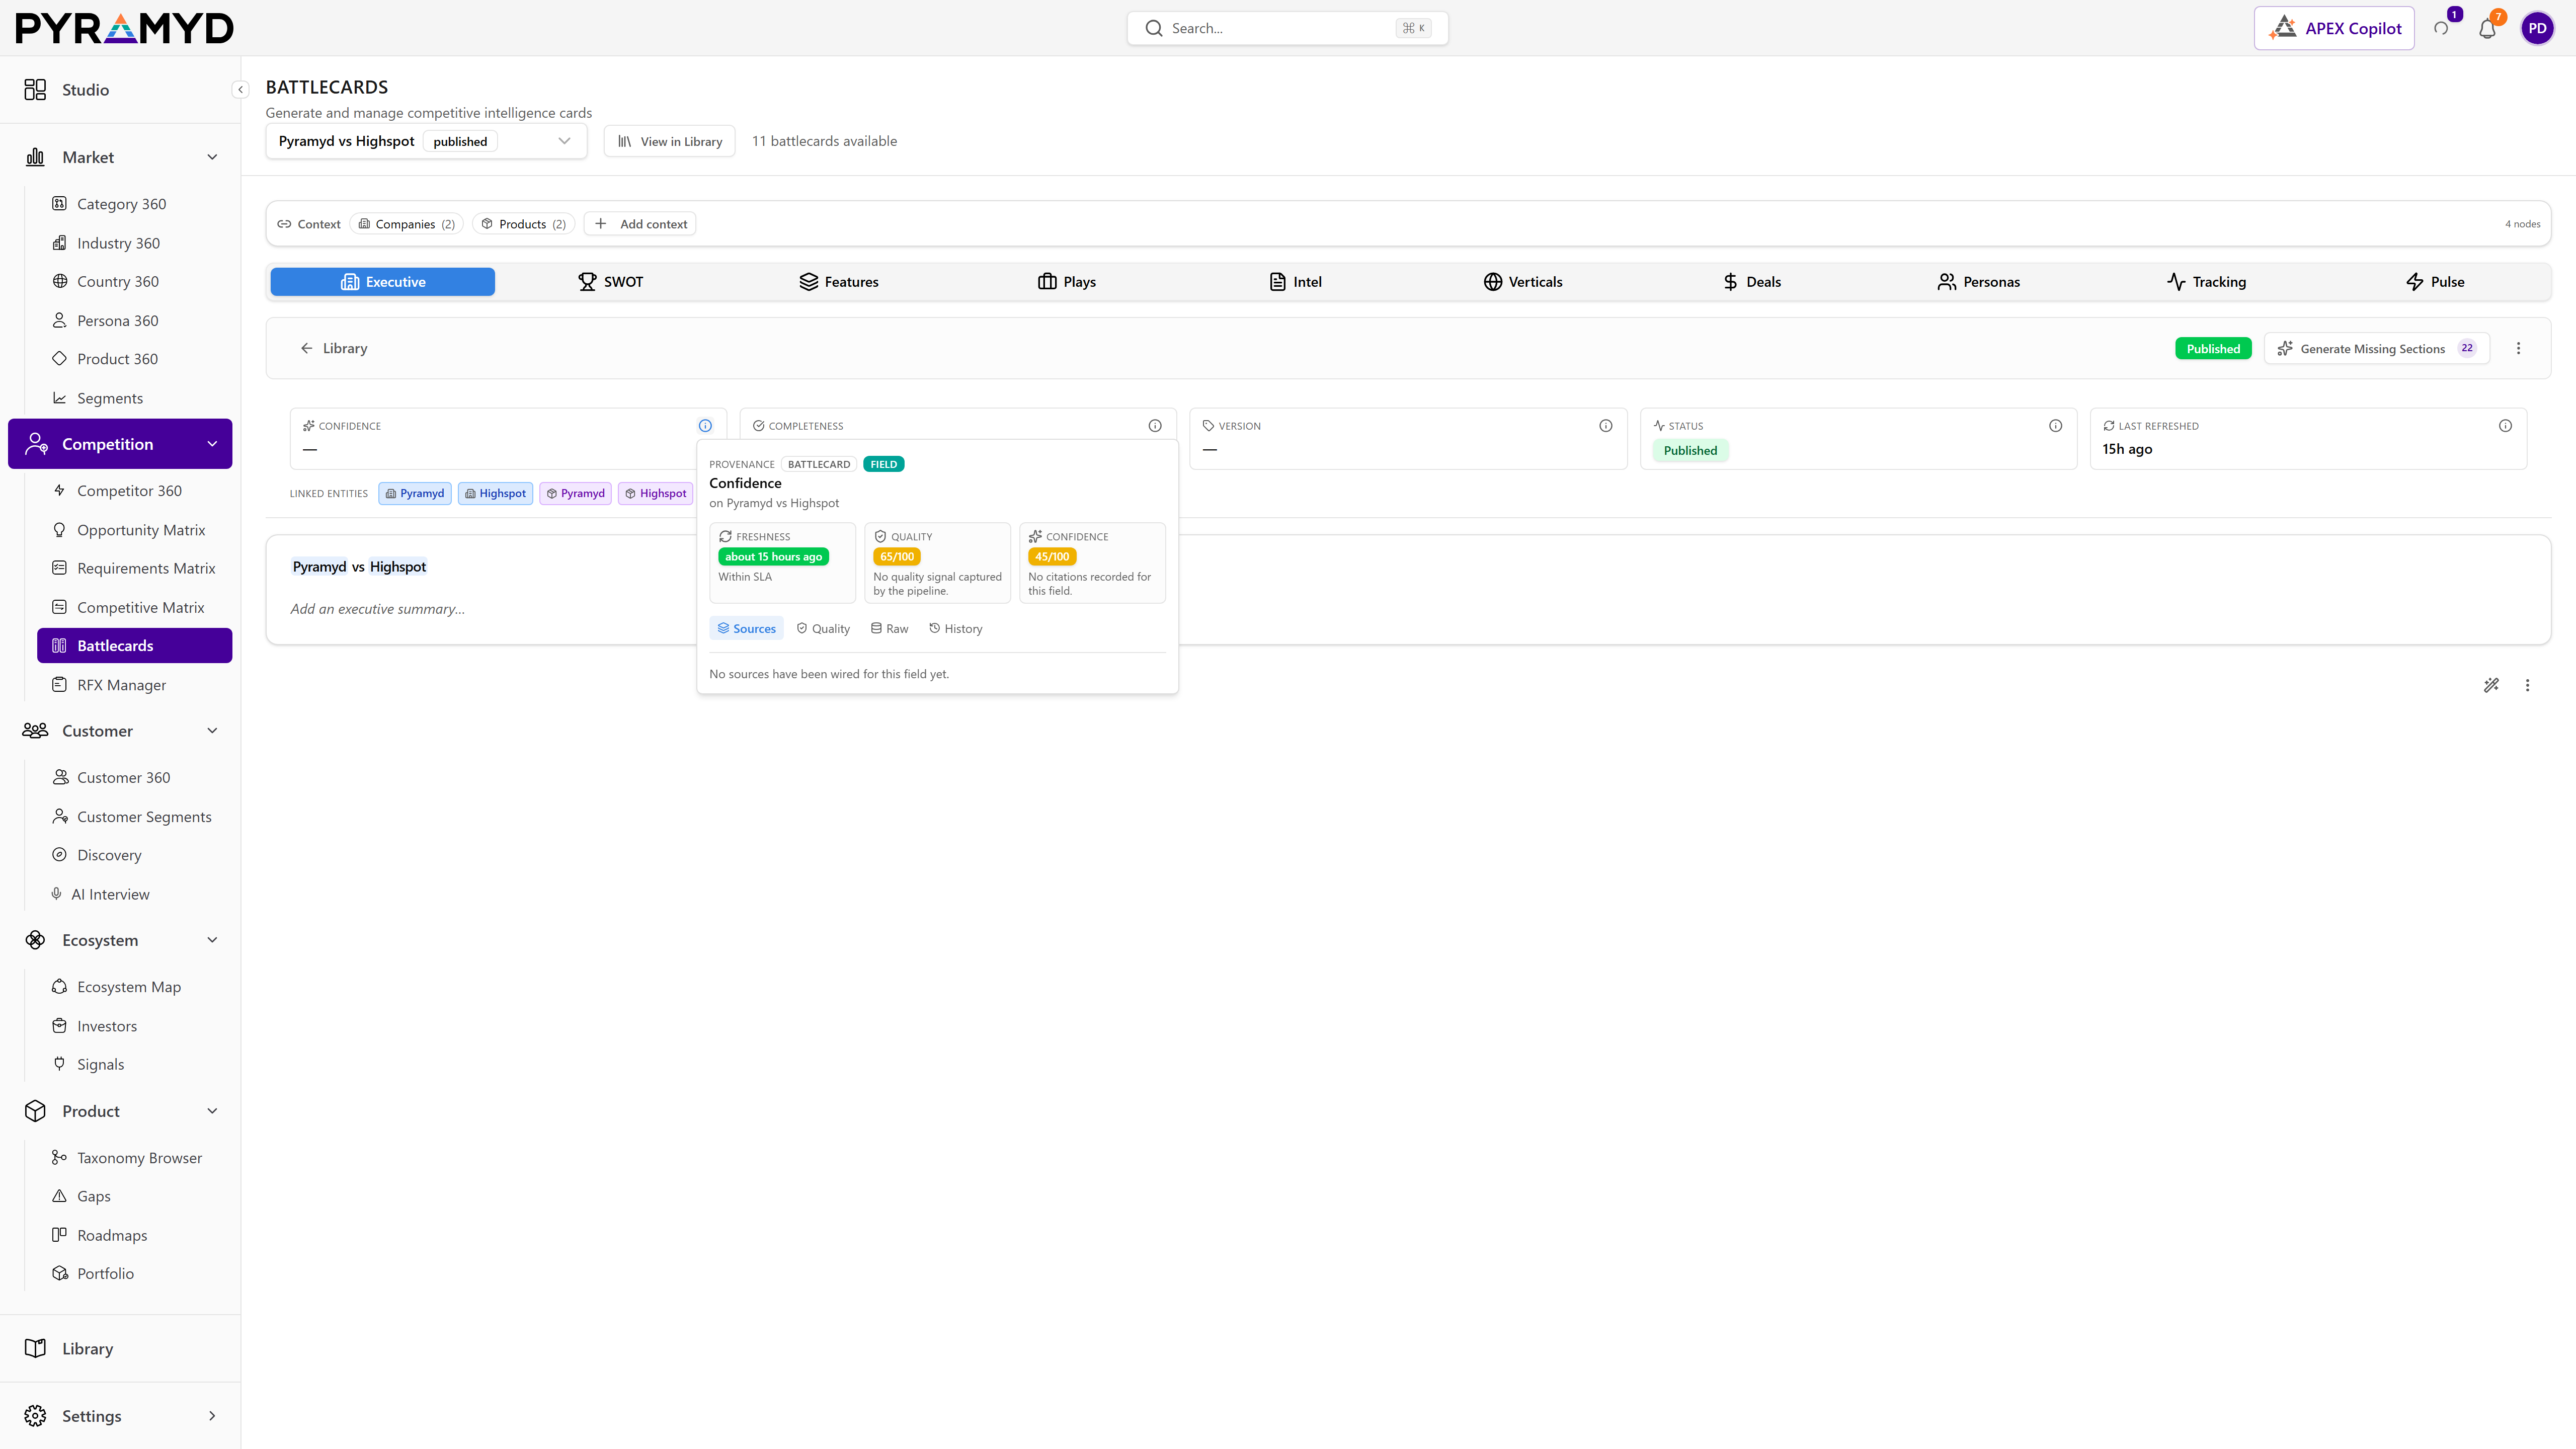Screen dimensions: 2576x1449
Task: Click the Pyramyd vs Highspot card title
Action: [x=359, y=567]
